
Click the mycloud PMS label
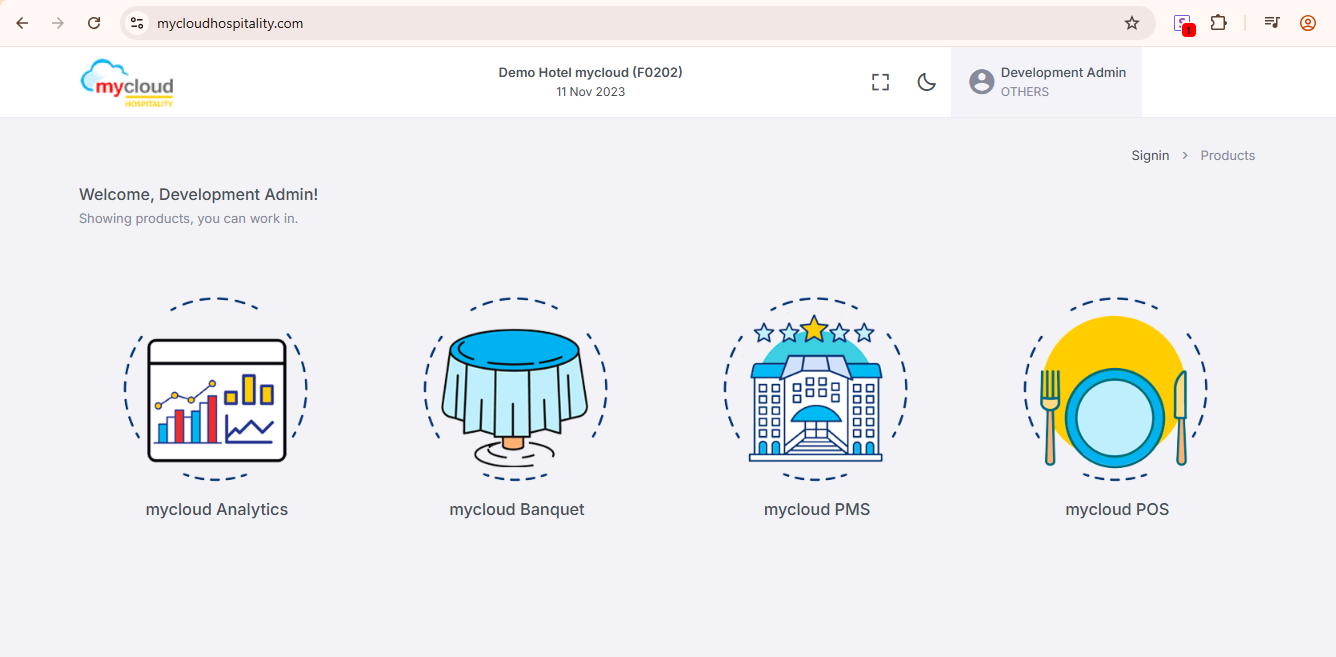pyautogui.click(x=817, y=509)
